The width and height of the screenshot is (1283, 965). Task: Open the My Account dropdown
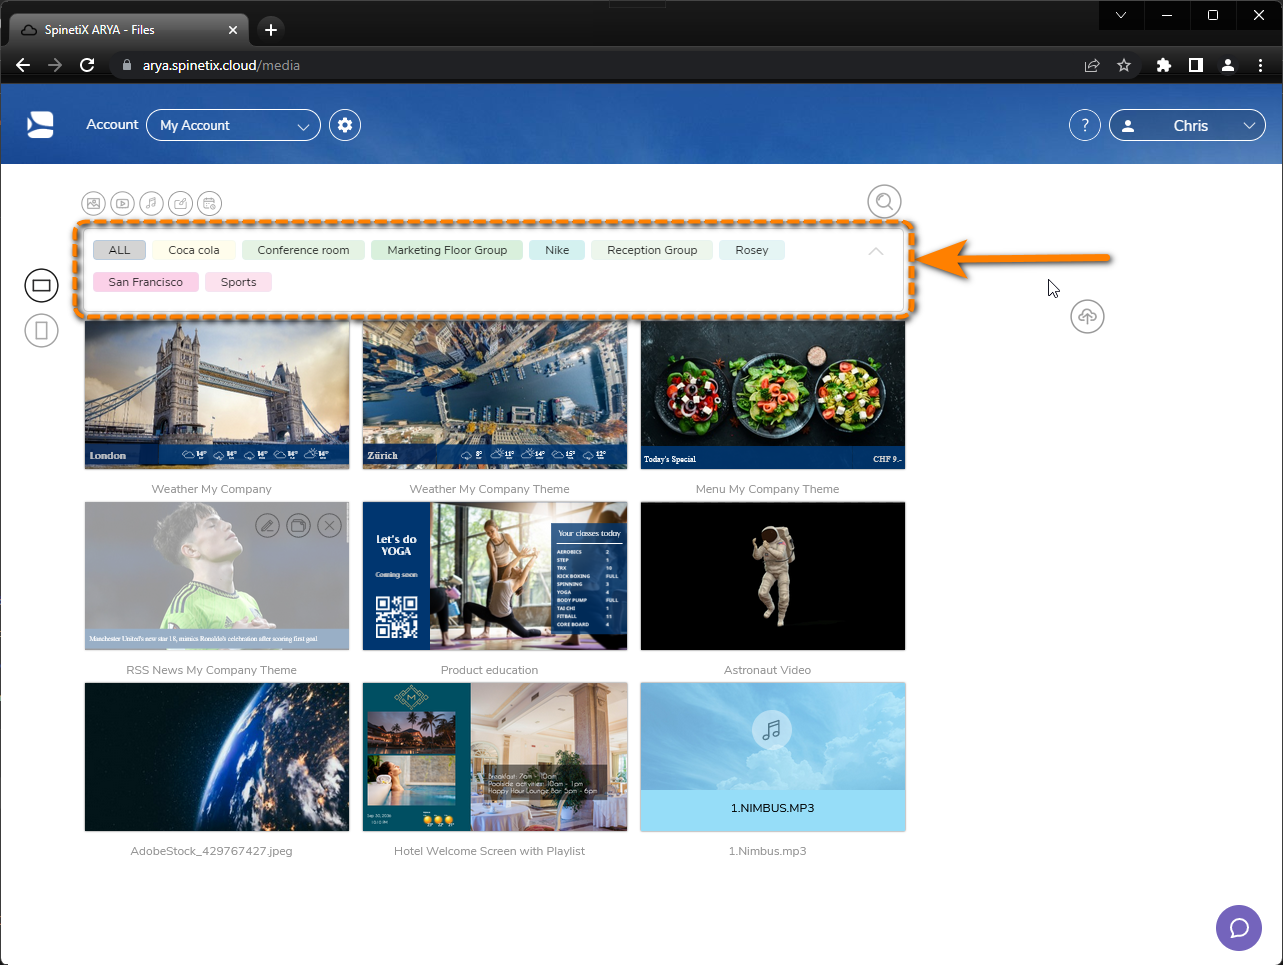tap(233, 125)
